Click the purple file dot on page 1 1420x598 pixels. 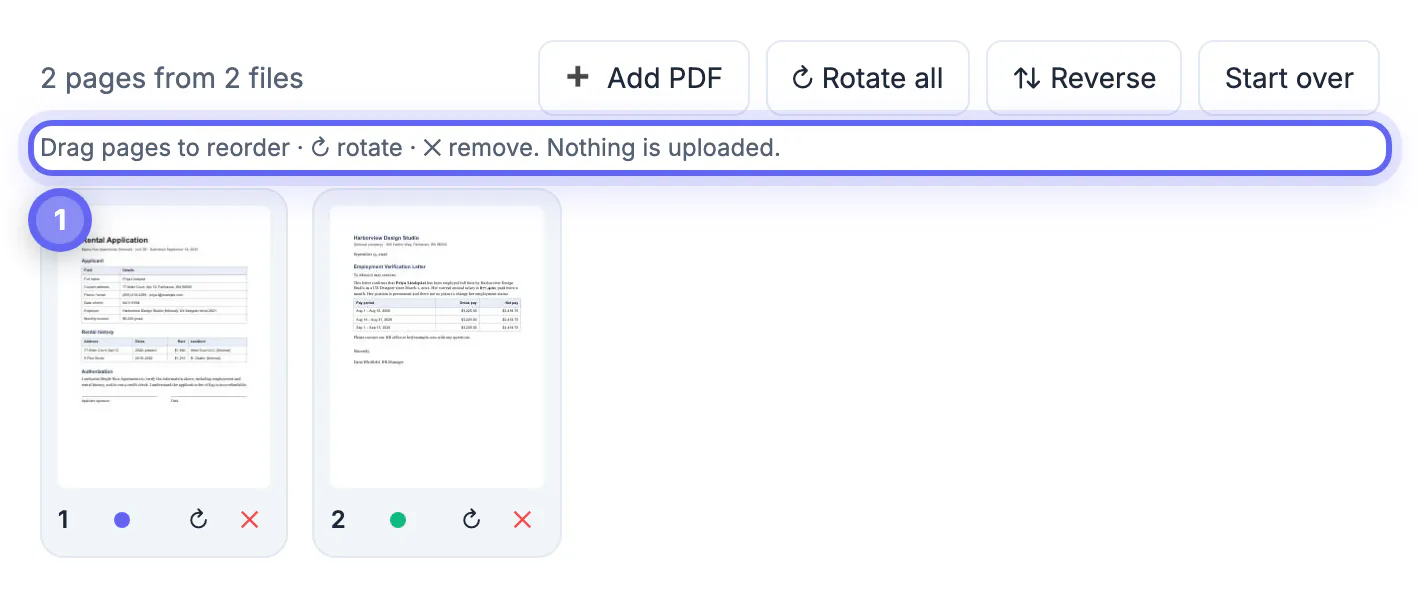(122, 520)
